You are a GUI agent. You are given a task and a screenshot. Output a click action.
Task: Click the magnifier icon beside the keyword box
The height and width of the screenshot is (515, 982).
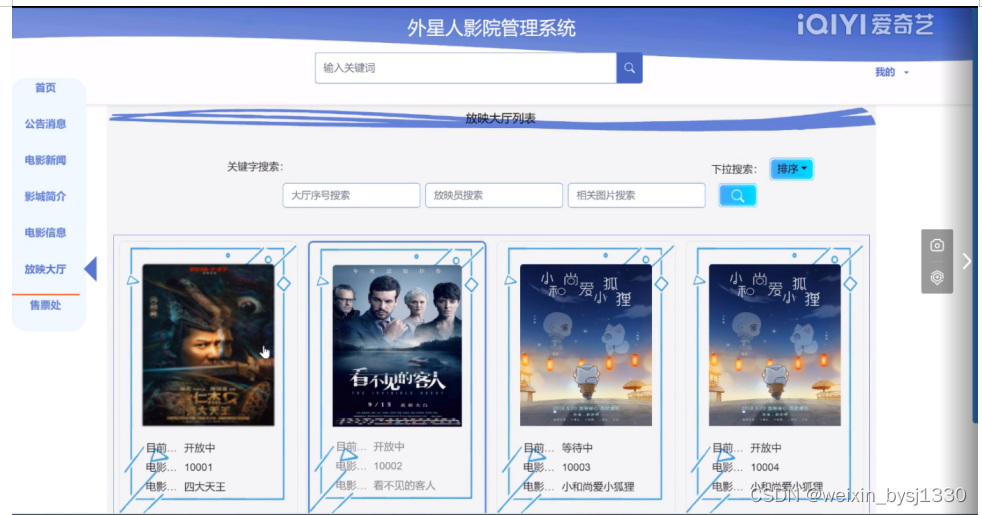pos(629,68)
